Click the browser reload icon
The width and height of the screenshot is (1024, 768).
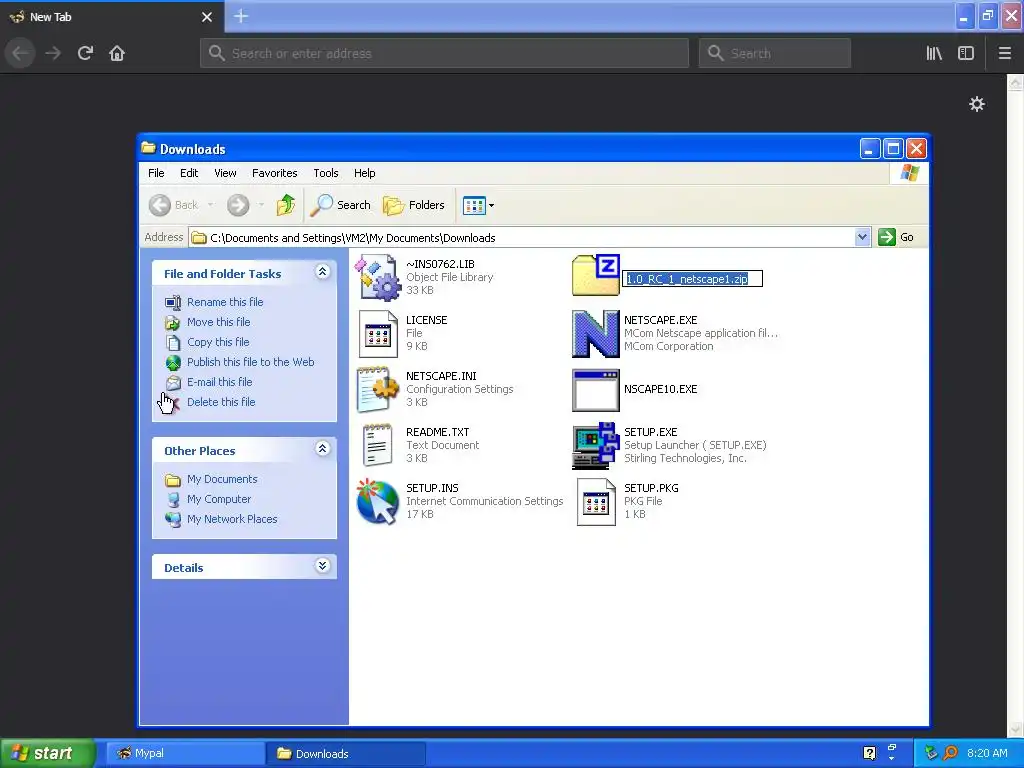click(85, 53)
